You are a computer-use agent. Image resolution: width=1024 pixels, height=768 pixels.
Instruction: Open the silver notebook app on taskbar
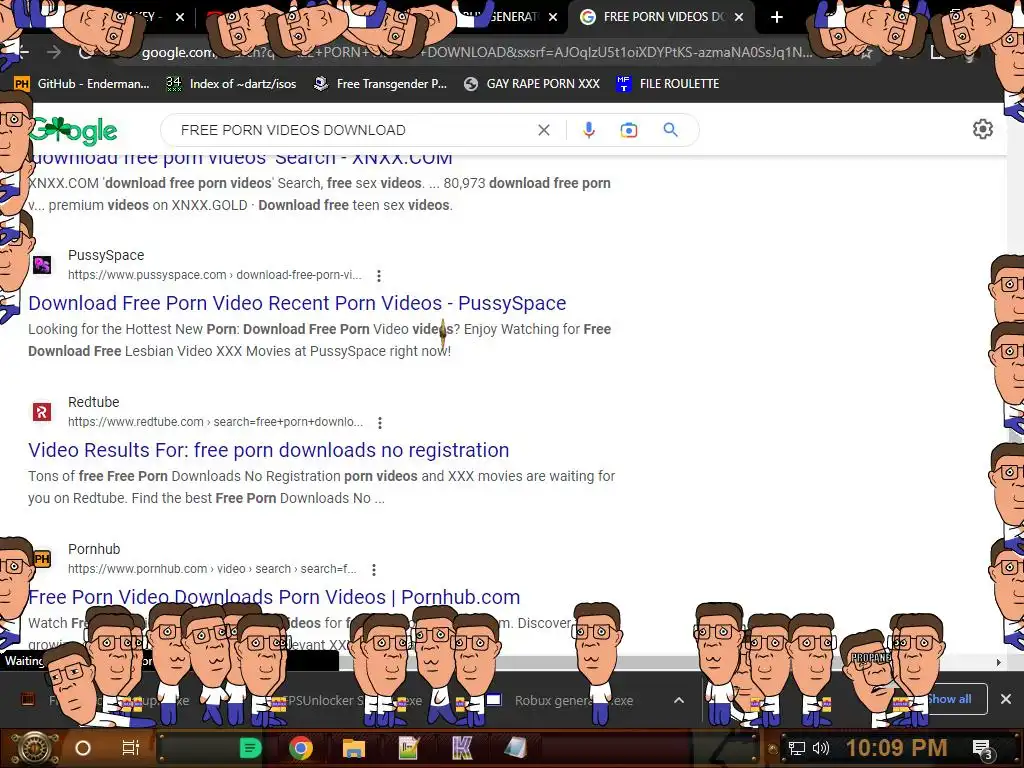515,748
